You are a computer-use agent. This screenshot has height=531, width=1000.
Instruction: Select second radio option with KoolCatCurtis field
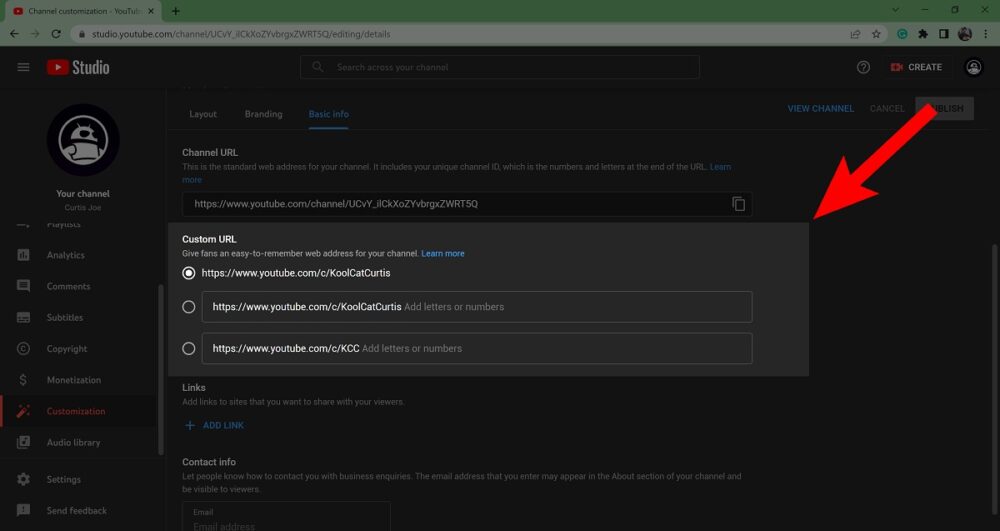189,307
